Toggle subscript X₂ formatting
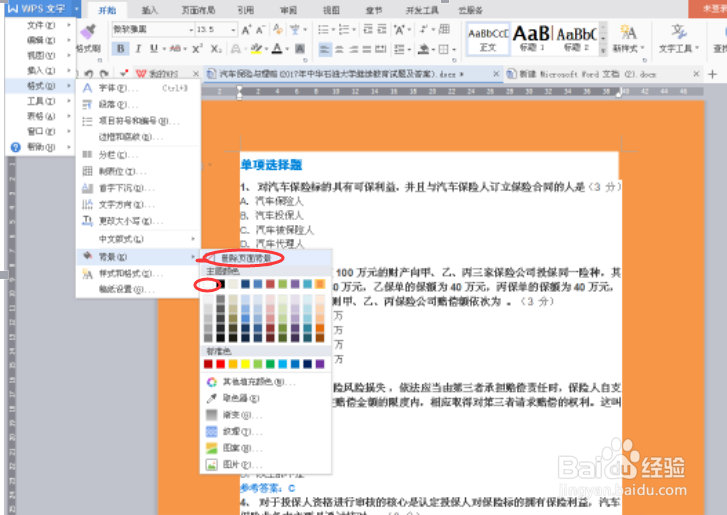The width and height of the screenshot is (727, 515). (216, 49)
